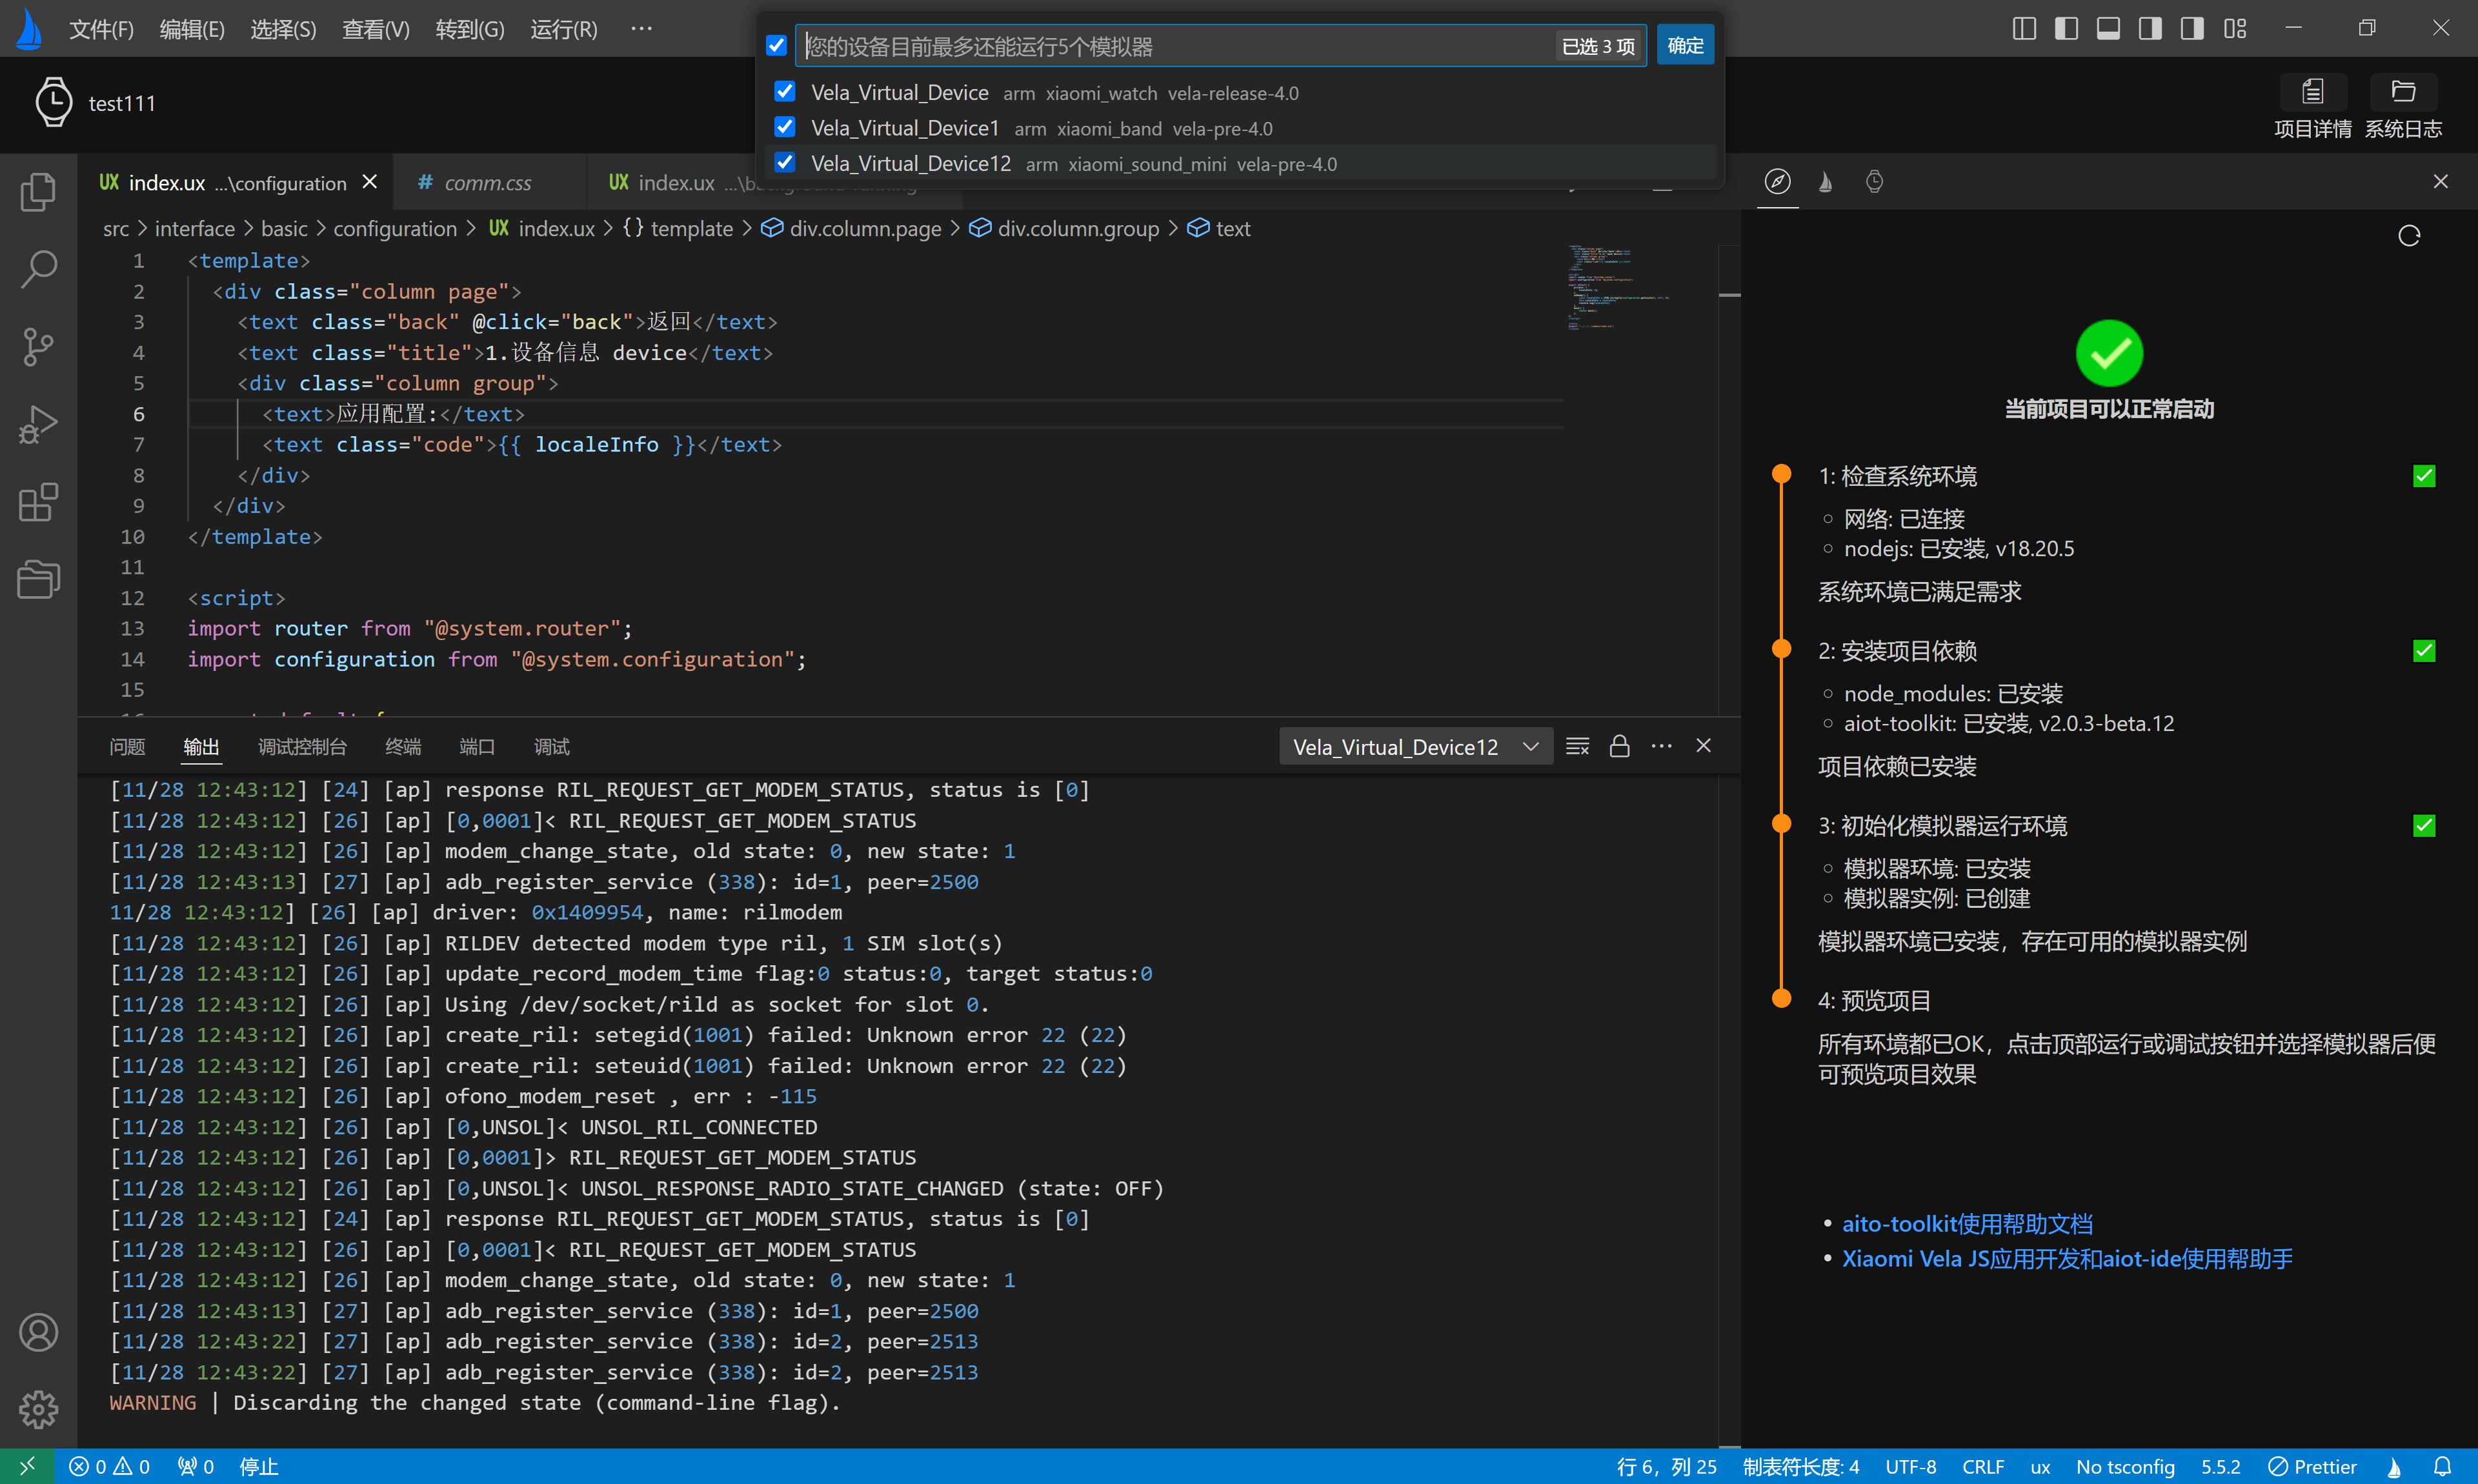Click the 确定 confirm button
2478x1484 pixels.
coord(1685,46)
